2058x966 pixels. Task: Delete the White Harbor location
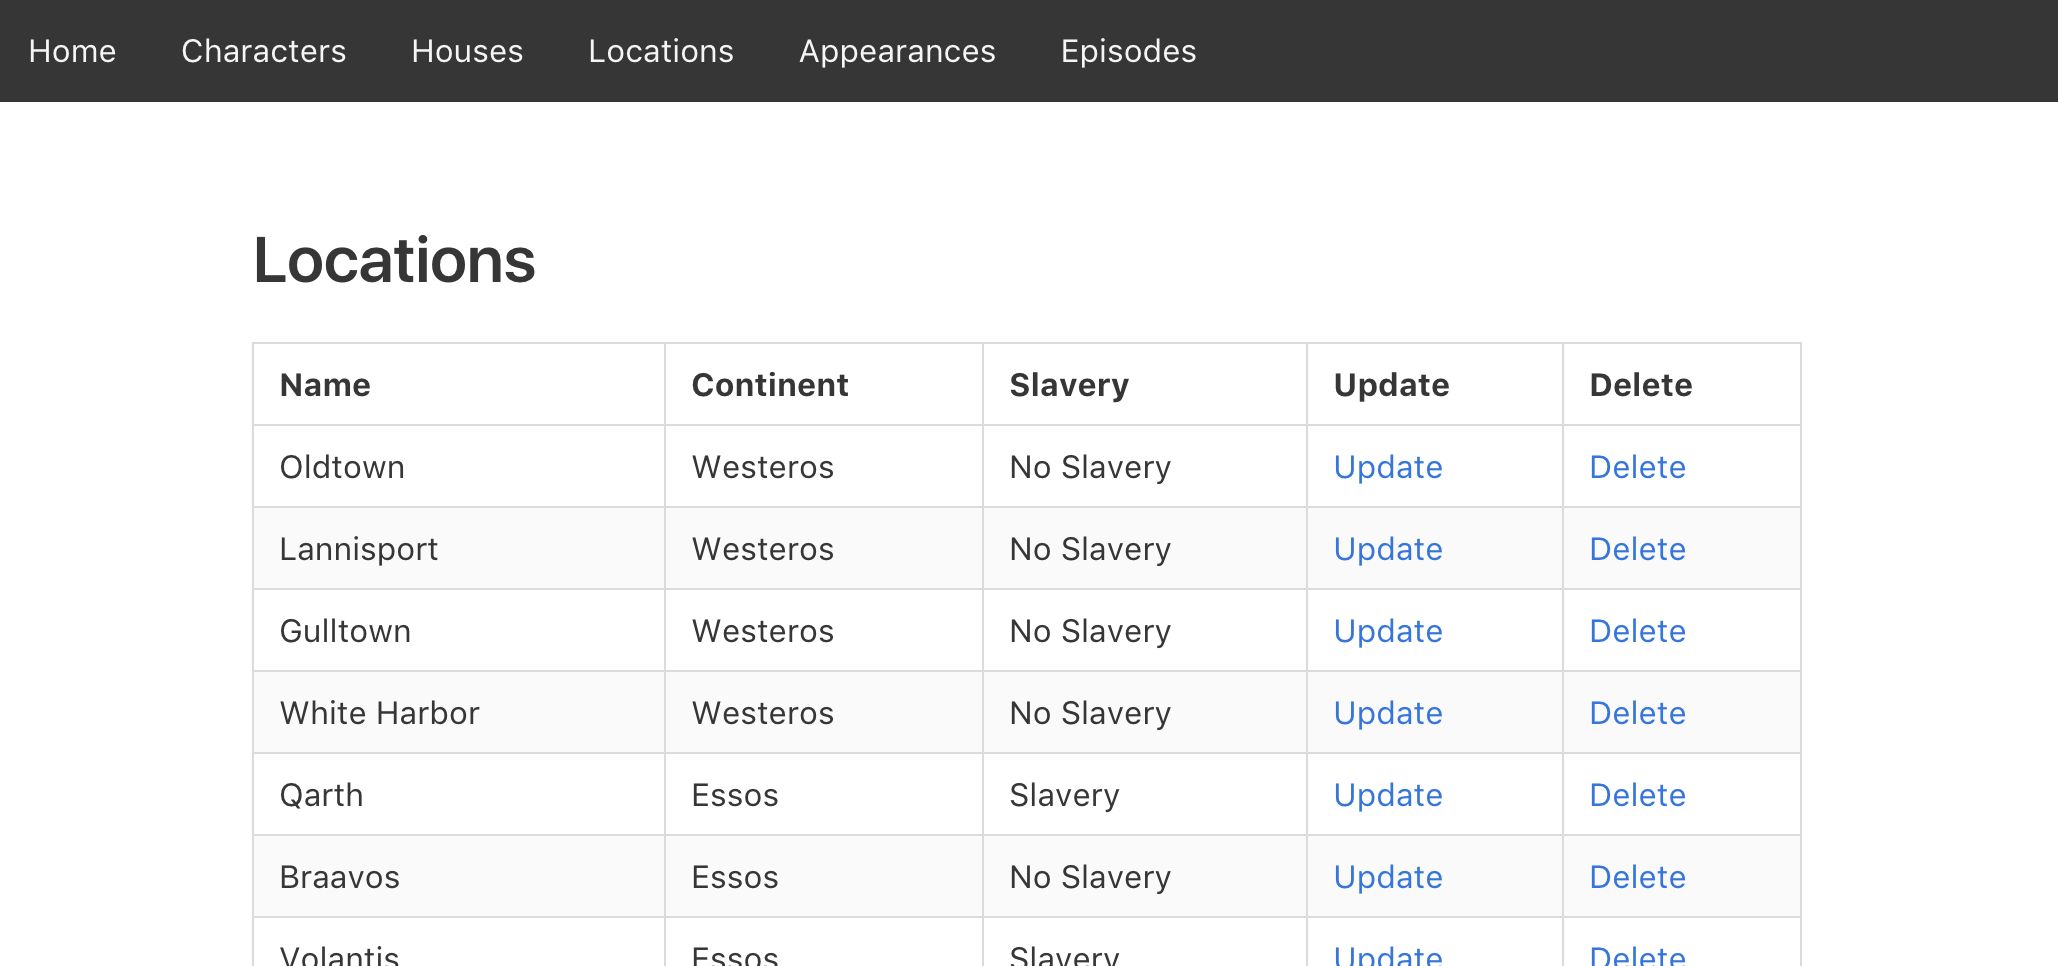[1637, 713]
